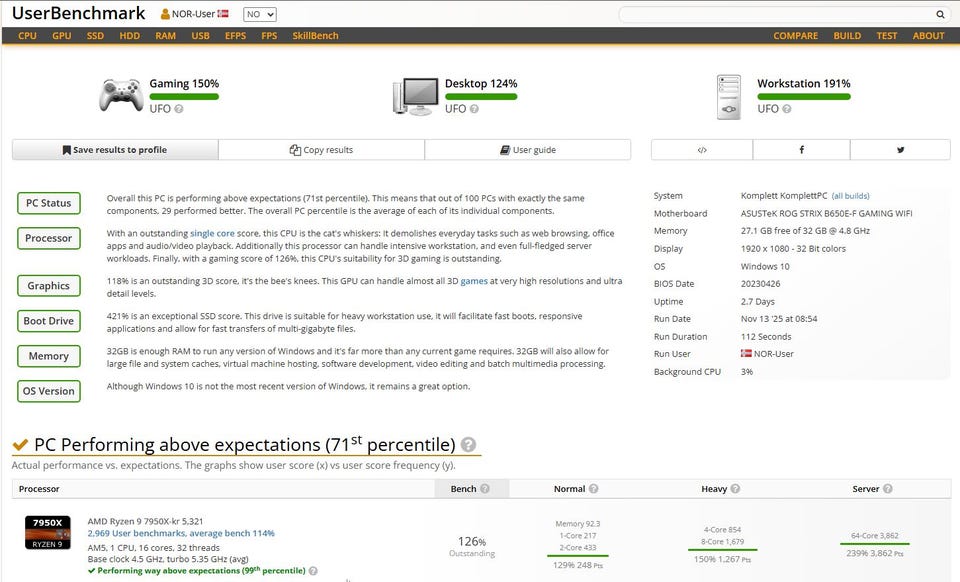The width and height of the screenshot is (960, 582).
Task: Open the EFPS menu
Action: point(235,35)
